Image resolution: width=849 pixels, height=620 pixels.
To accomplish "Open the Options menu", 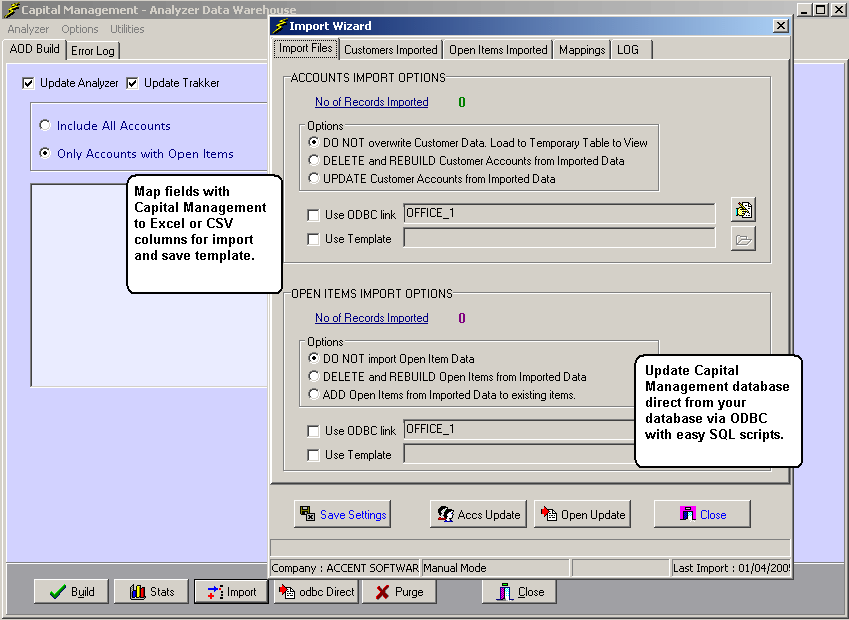I will tap(80, 29).
